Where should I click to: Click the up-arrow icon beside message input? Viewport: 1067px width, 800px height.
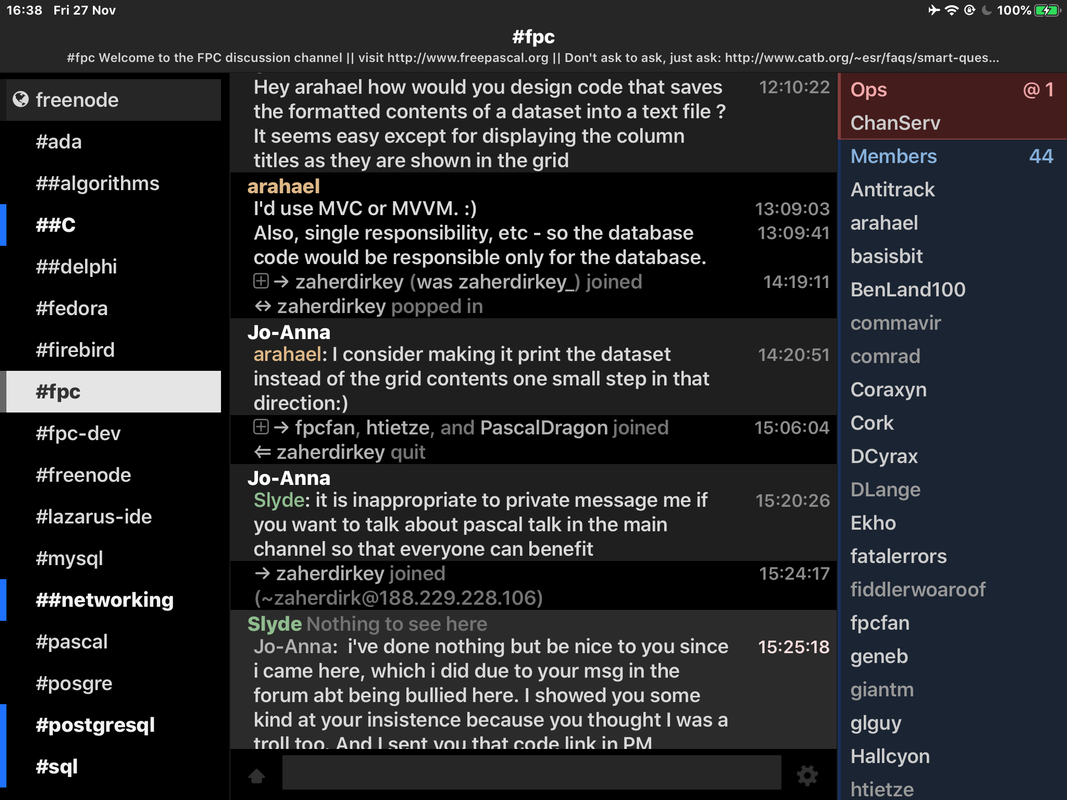pos(257,776)
